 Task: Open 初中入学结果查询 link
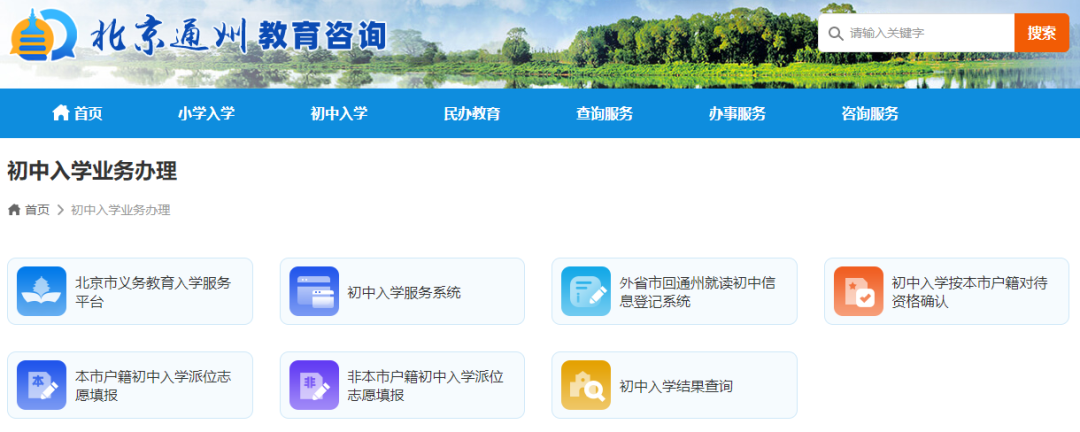[x=674, y=385]
